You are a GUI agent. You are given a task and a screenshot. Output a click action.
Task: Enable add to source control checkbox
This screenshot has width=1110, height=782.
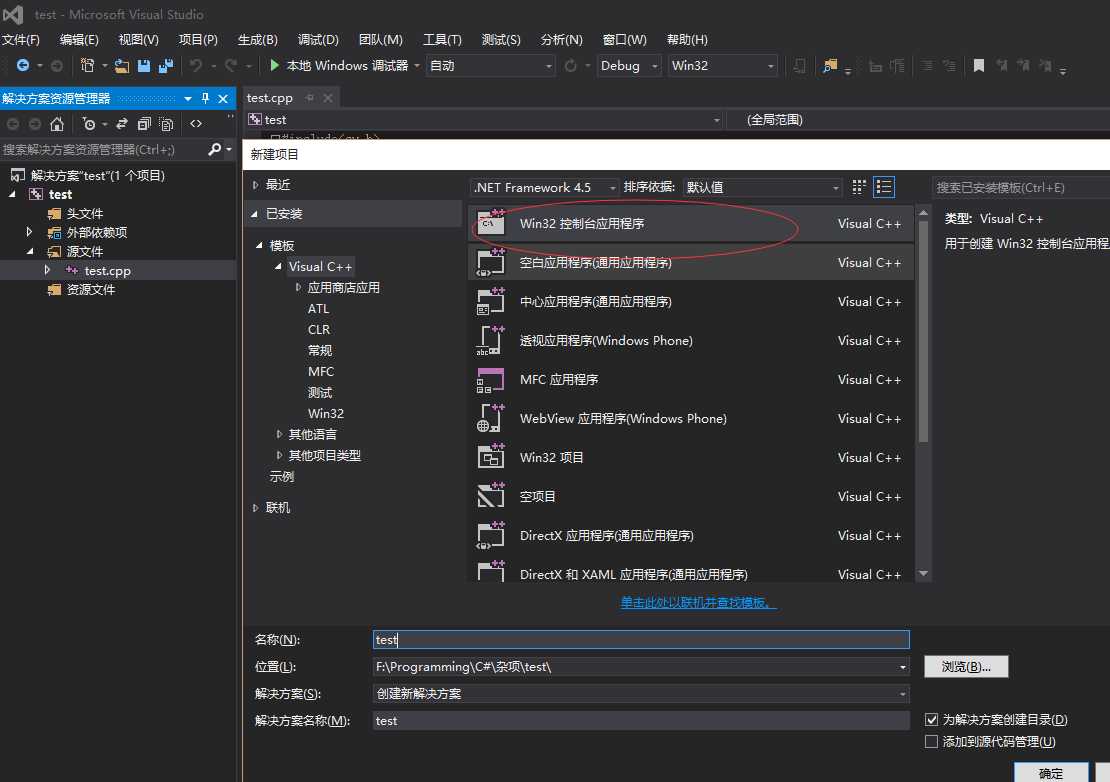932,742
